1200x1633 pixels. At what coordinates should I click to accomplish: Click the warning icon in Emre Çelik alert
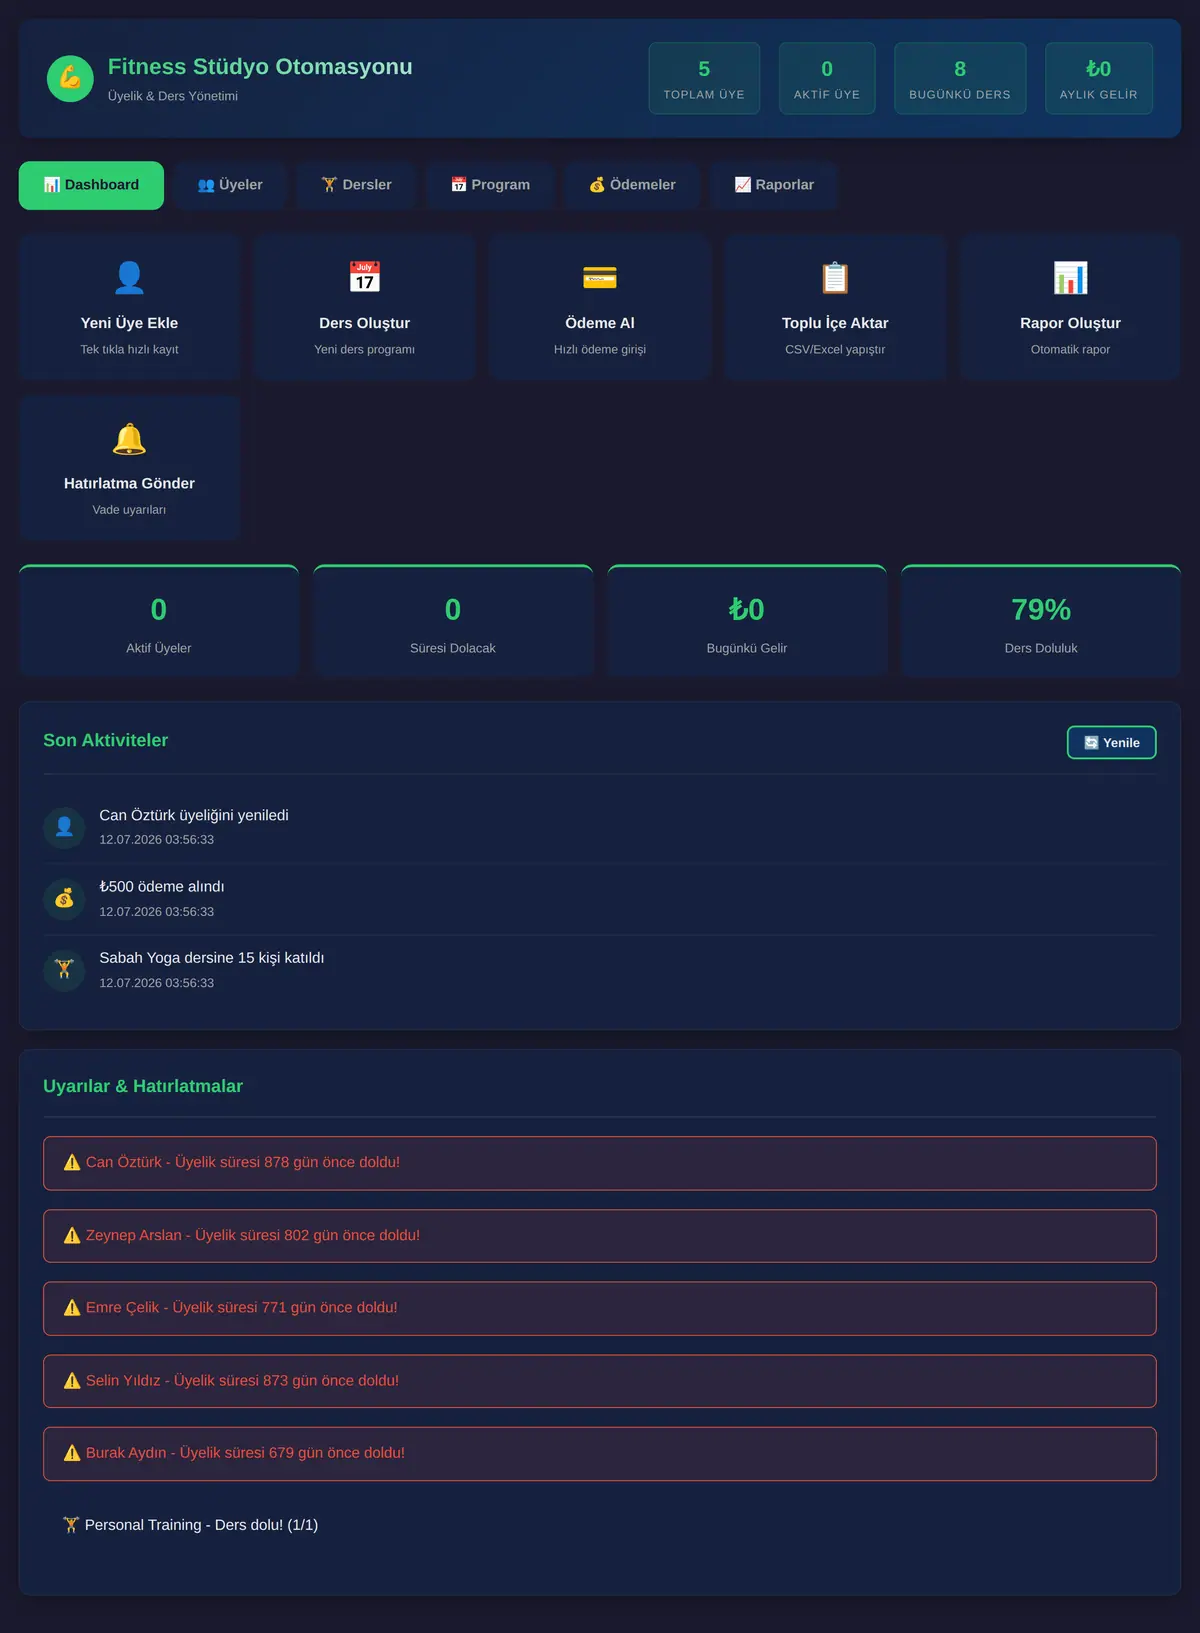[72, 1307]
